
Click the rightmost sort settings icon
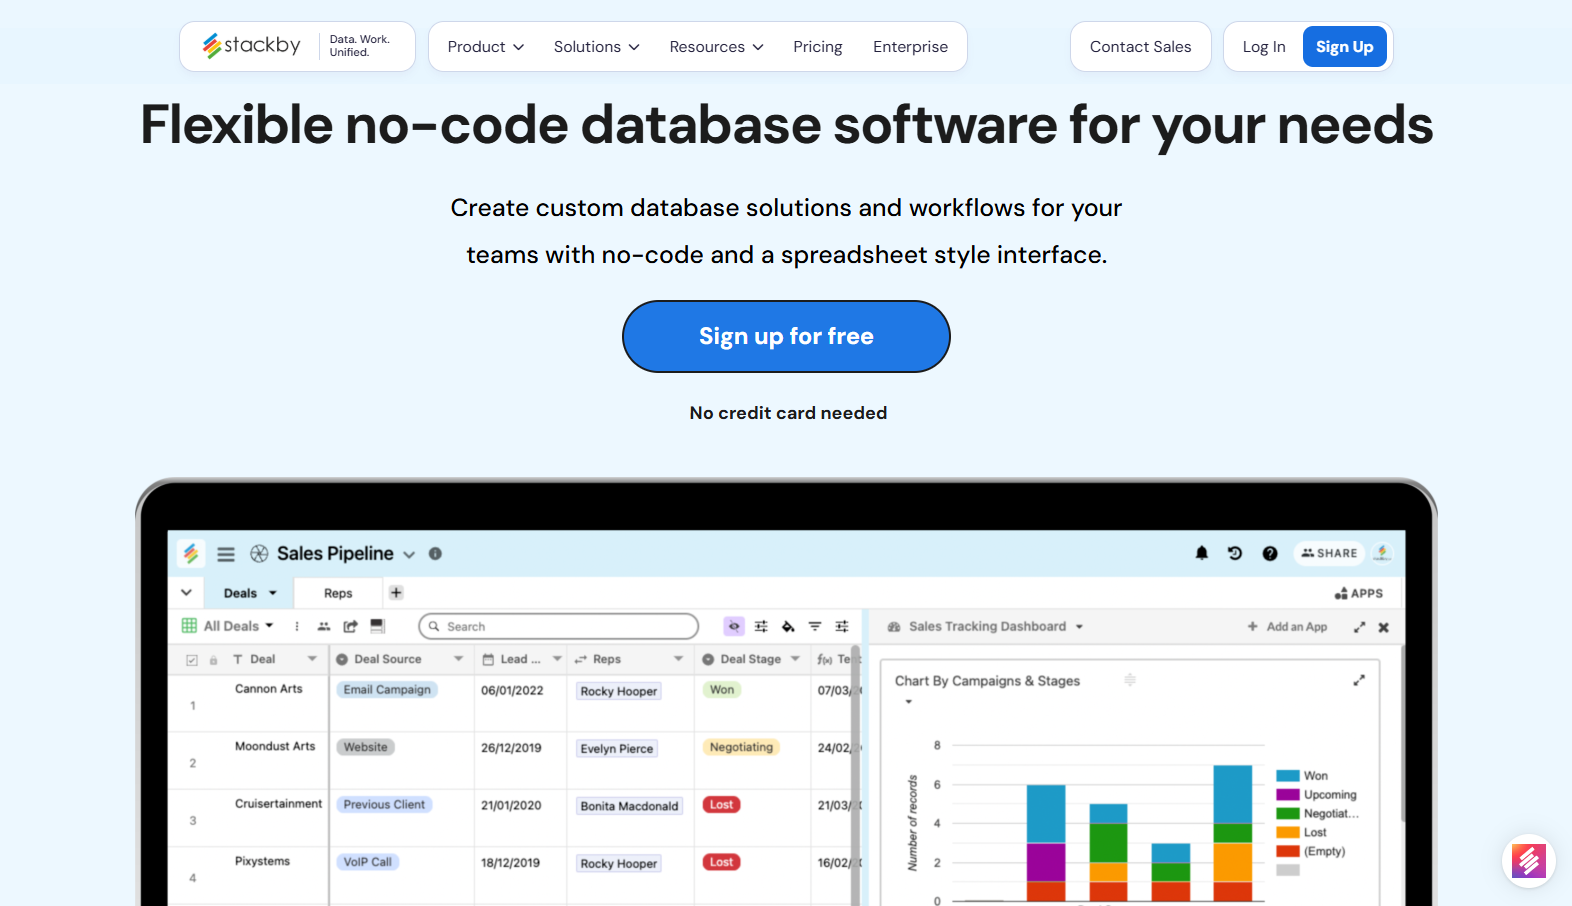click(x=842, y=626)
